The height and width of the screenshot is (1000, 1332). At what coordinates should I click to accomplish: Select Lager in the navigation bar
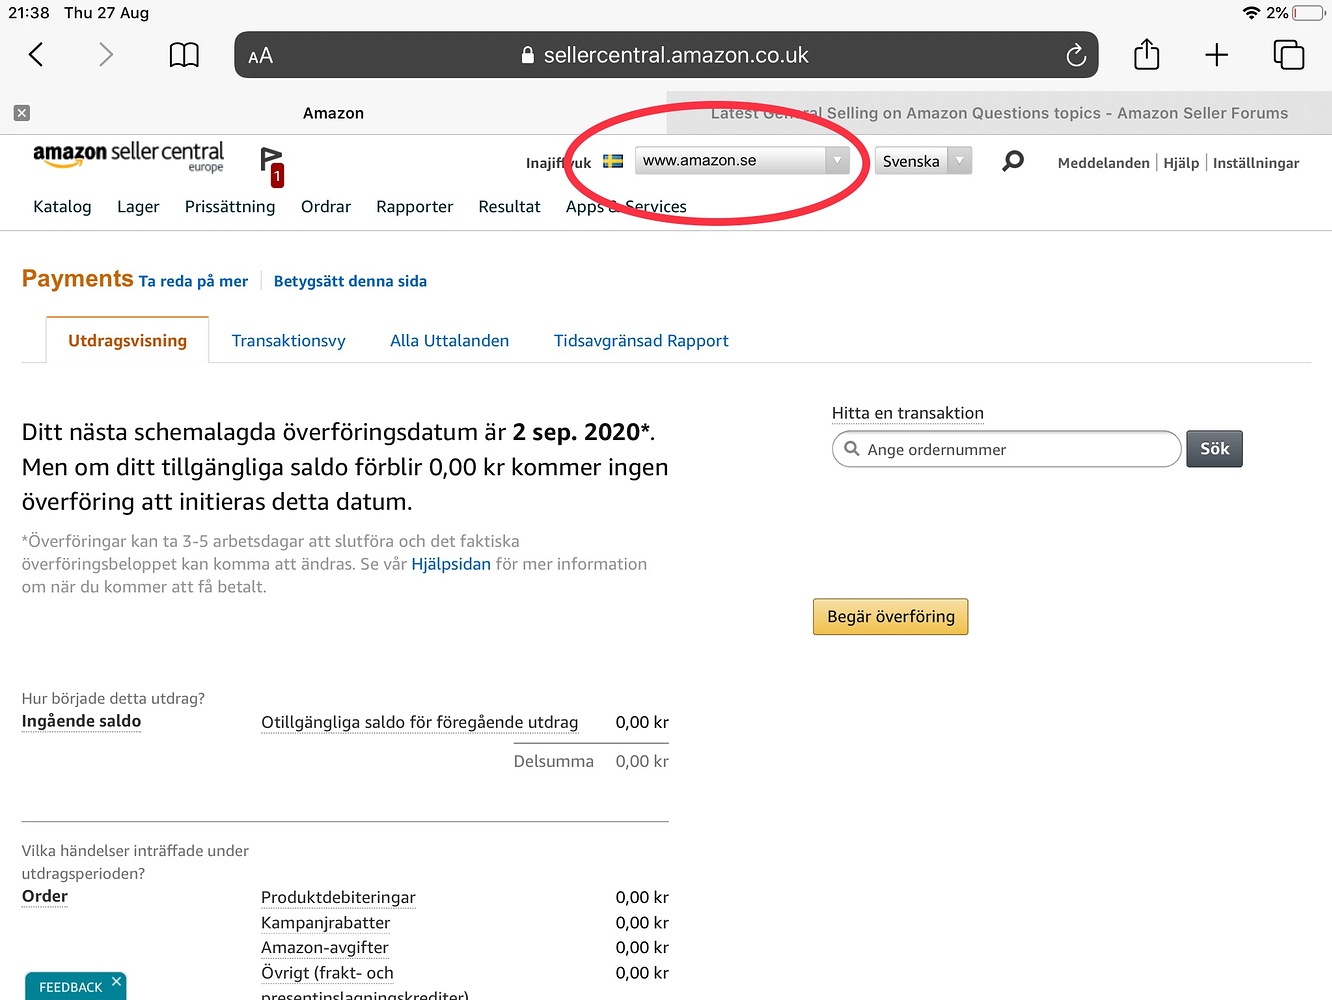(x=137, y=207)
